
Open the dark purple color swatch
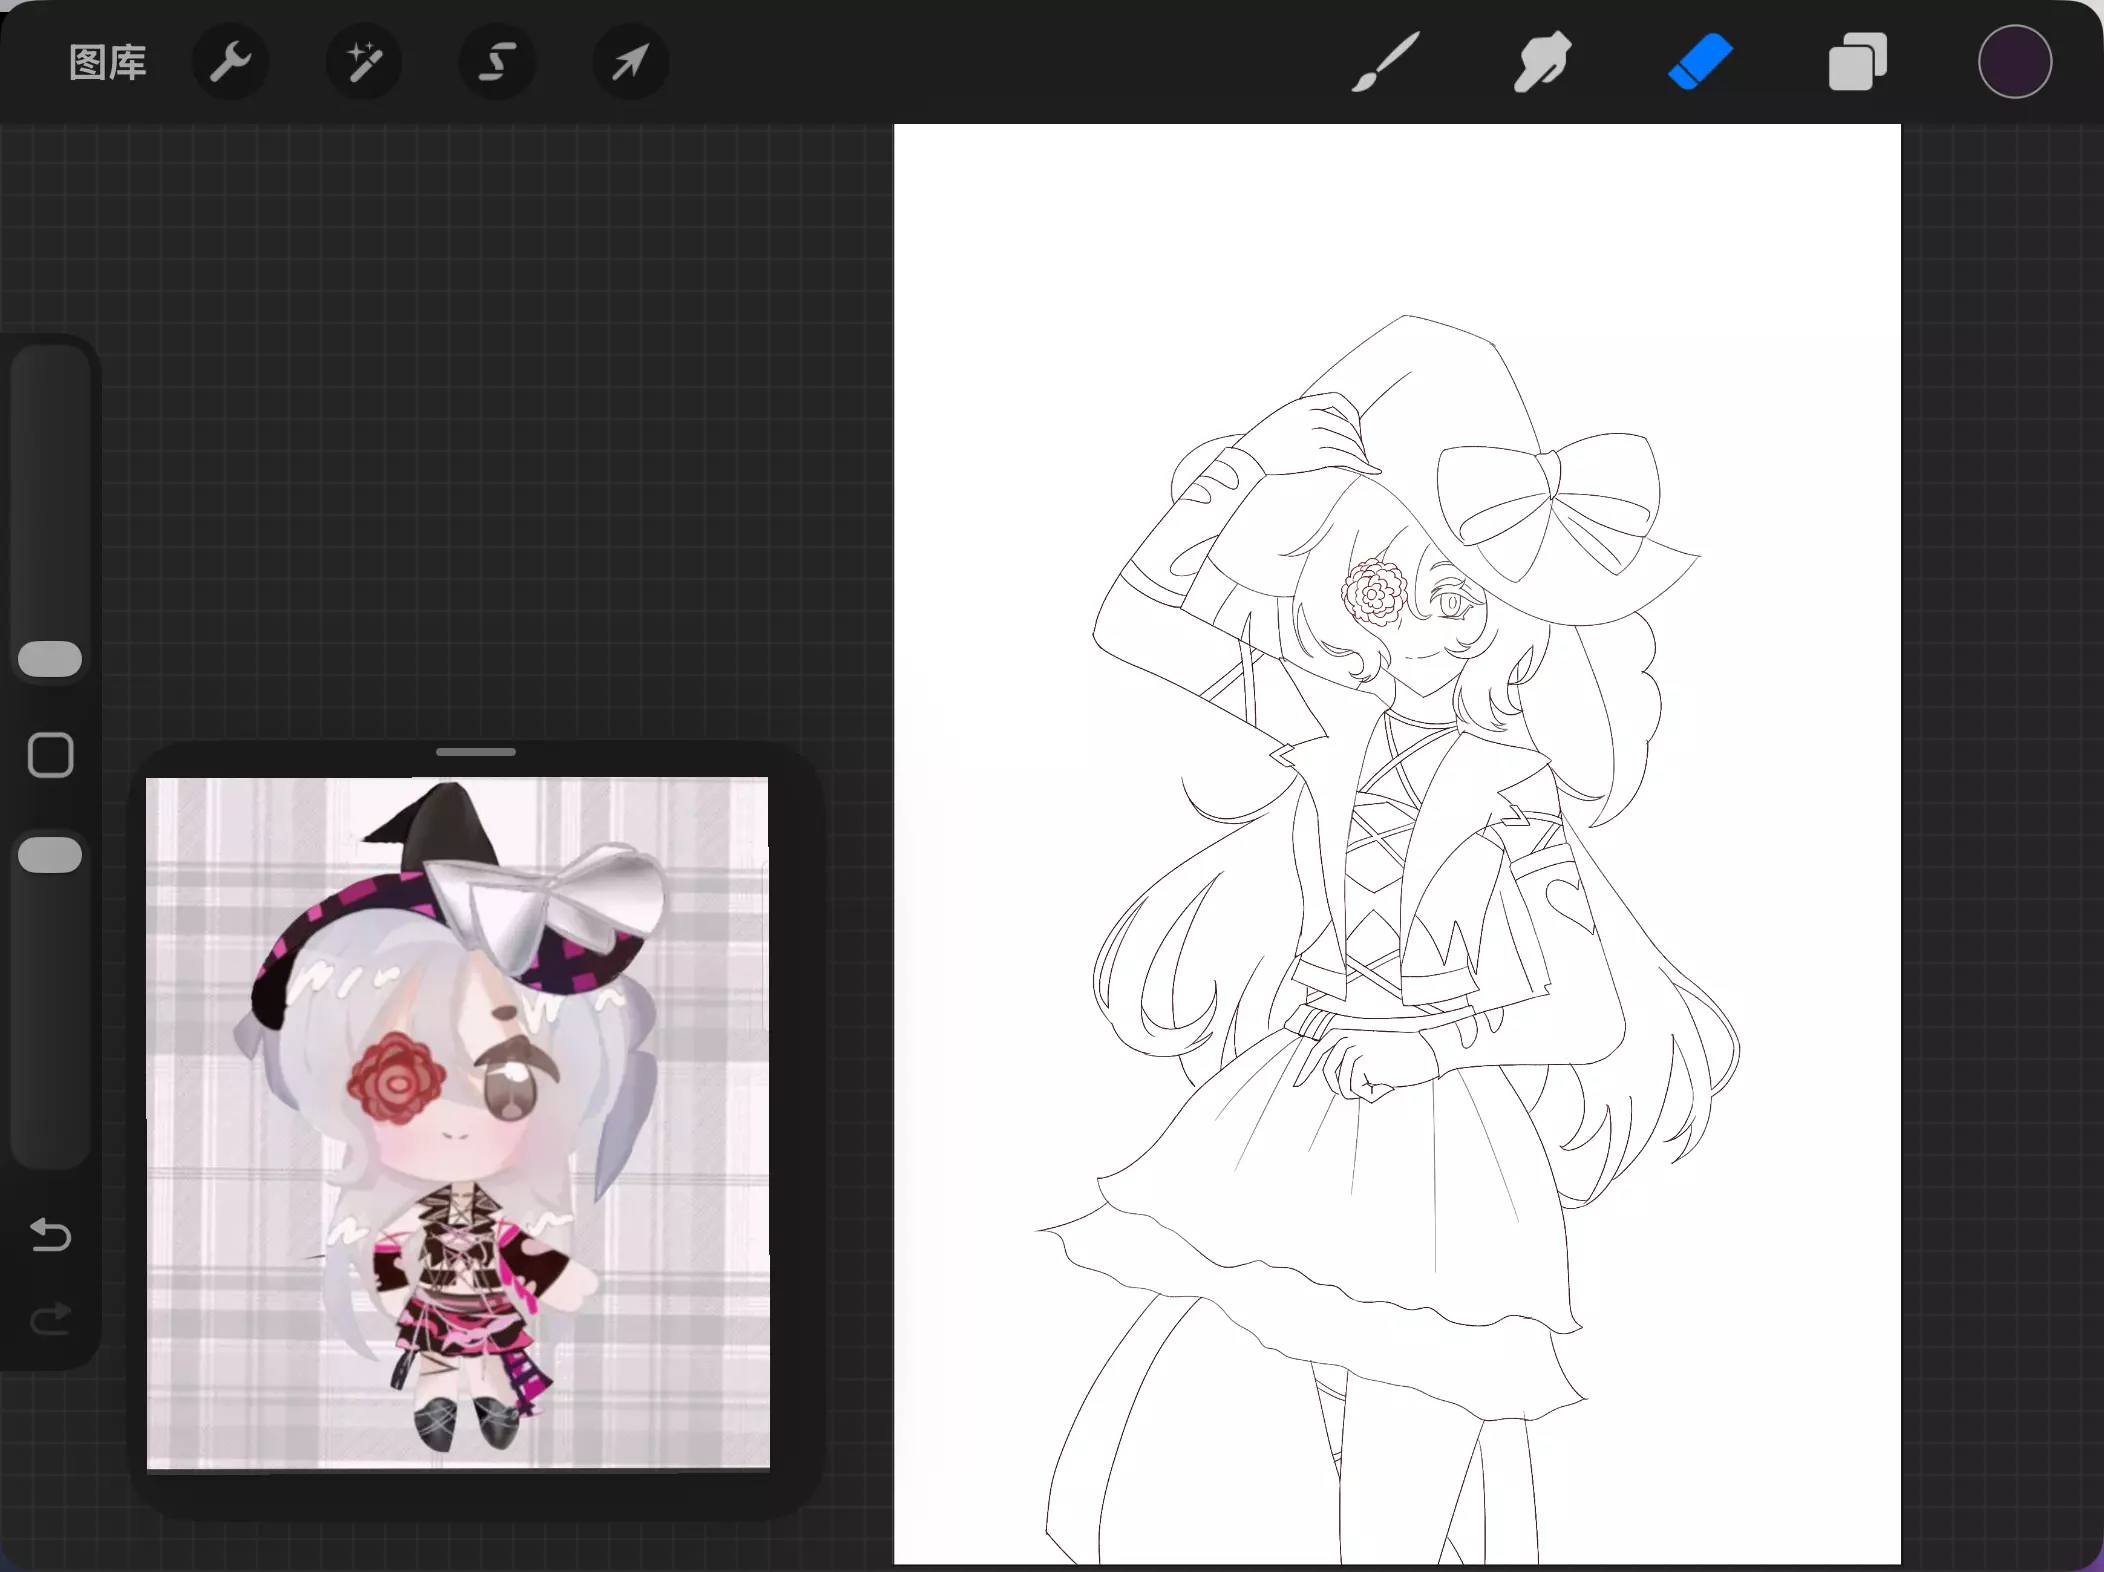(x=2014, y=63)
